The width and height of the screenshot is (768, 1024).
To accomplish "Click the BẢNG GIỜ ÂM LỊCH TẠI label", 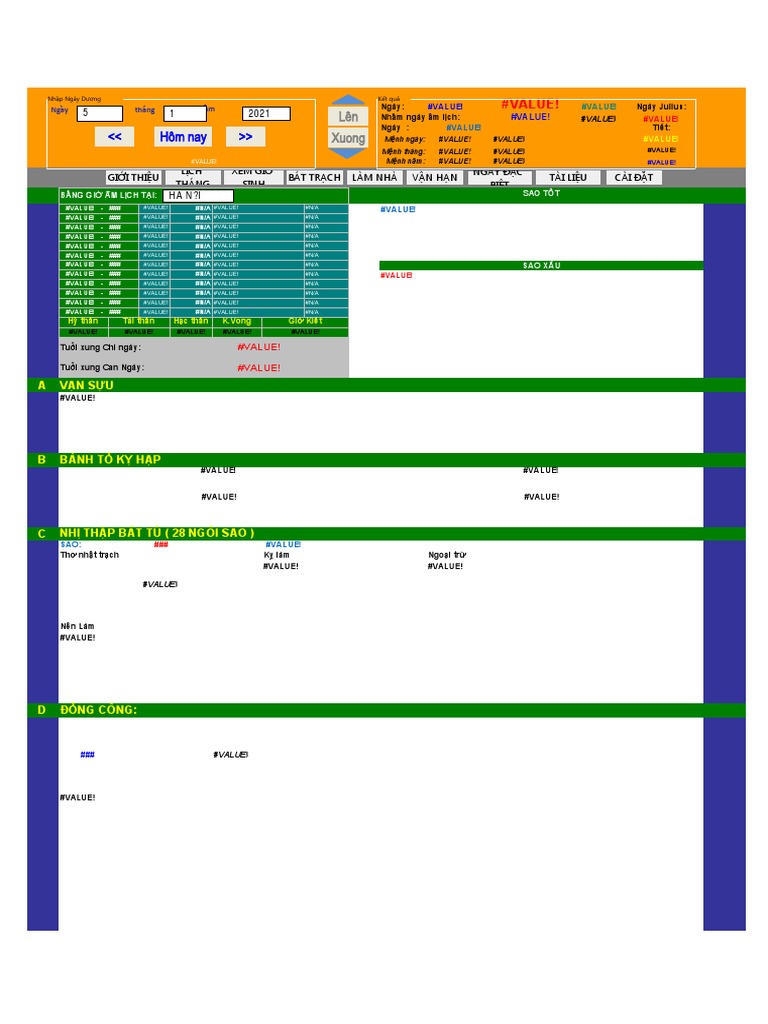I will [x=109, y=195].
